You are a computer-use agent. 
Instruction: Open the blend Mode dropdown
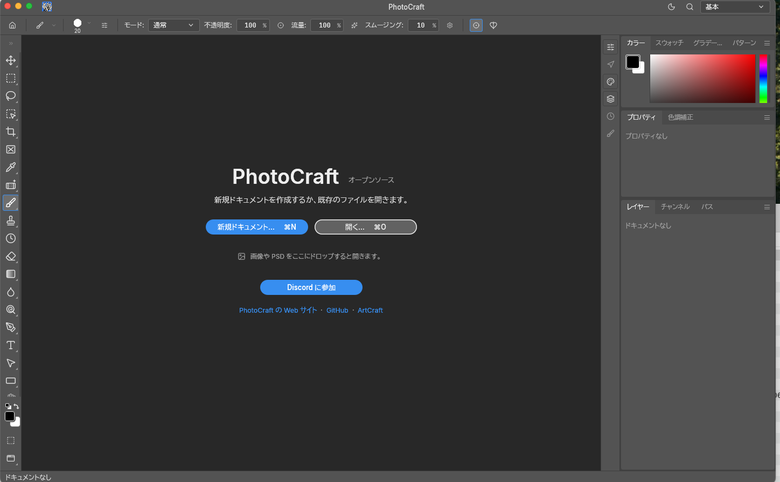174,25
